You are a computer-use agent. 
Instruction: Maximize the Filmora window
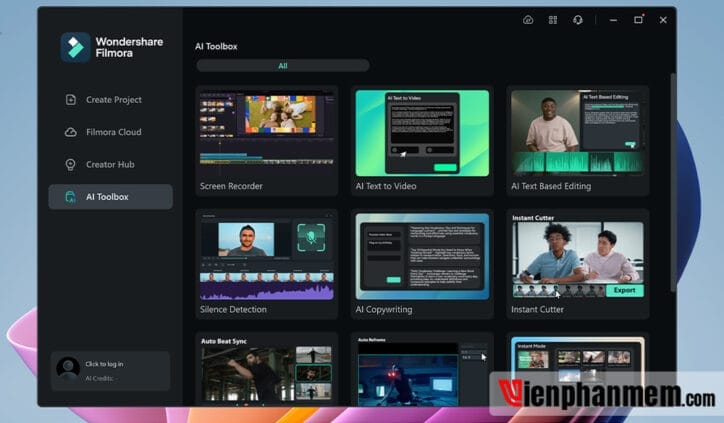[x=638, y=20]
